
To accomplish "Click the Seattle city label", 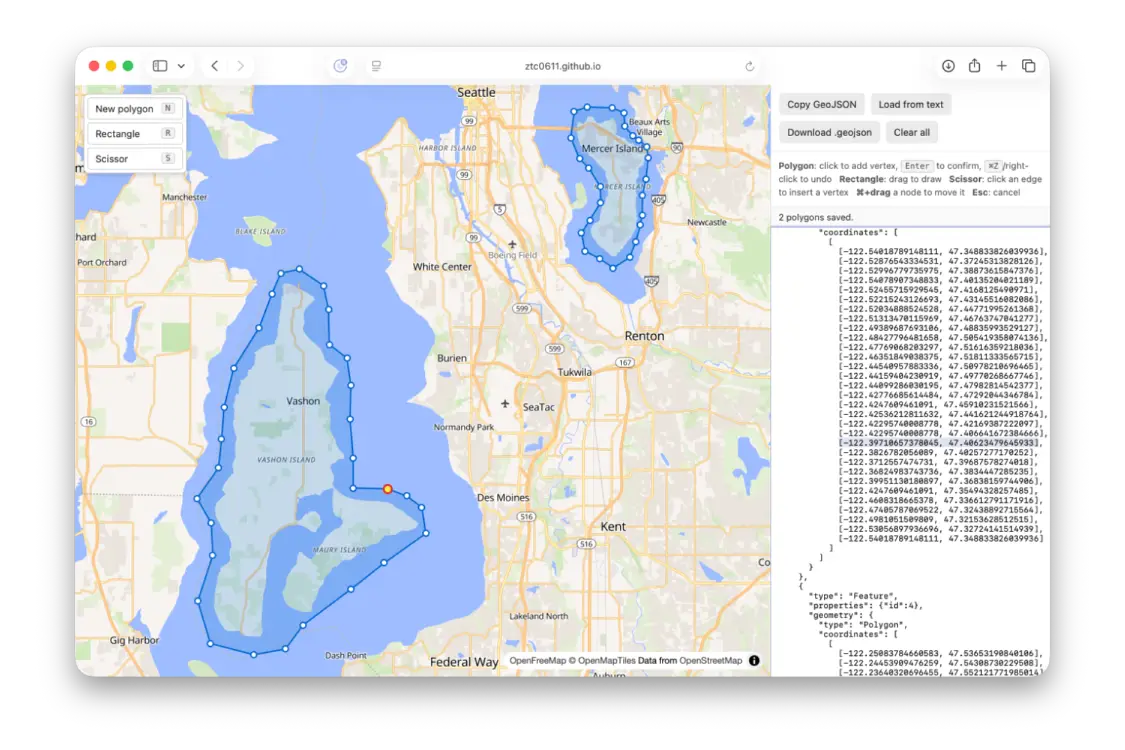I will pyautogui.click(x=476, y=93).
